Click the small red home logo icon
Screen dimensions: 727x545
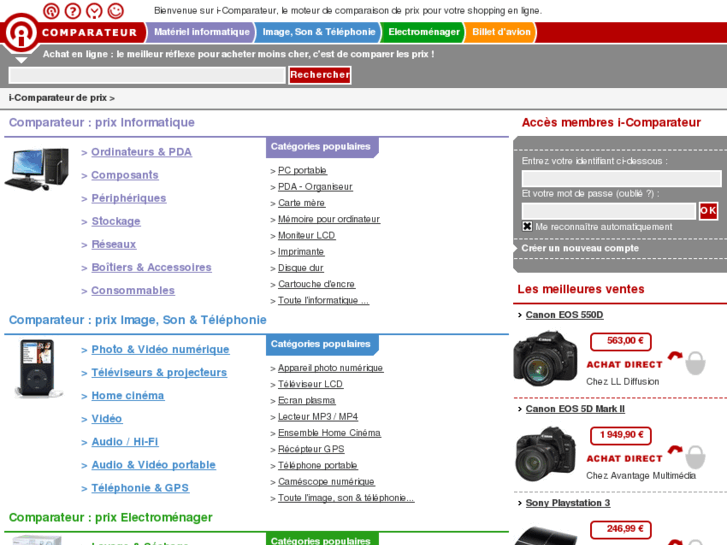51,11
